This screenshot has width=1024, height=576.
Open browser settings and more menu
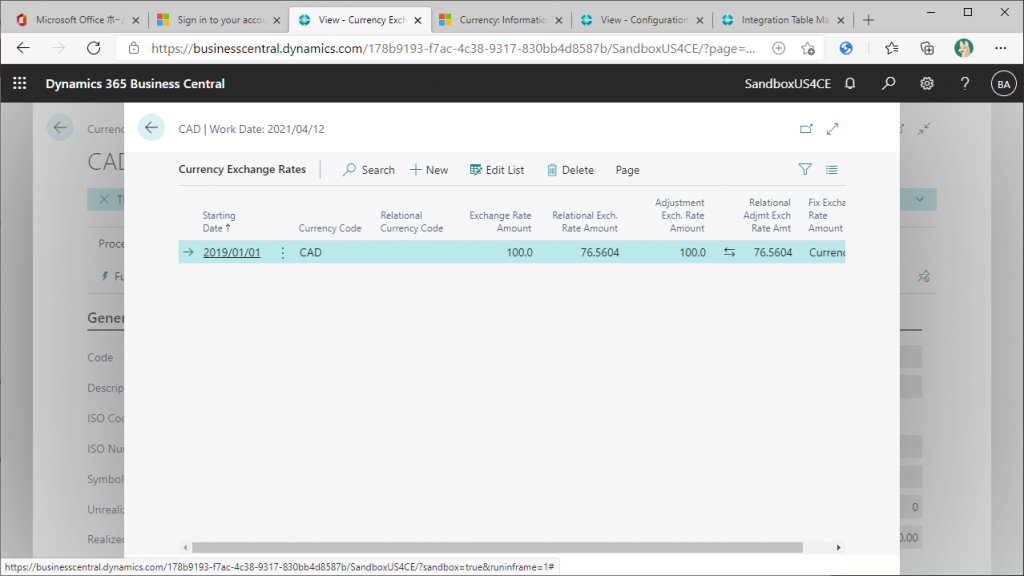tap(1000, 48)
